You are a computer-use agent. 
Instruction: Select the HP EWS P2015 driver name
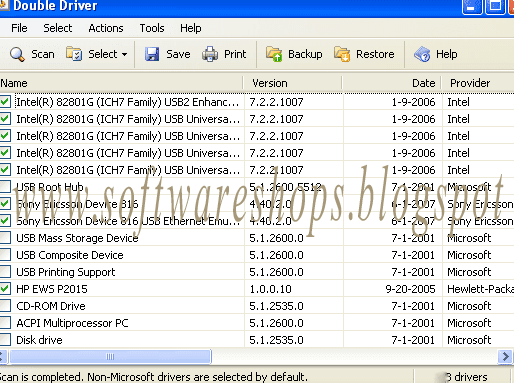pos(52,289)
